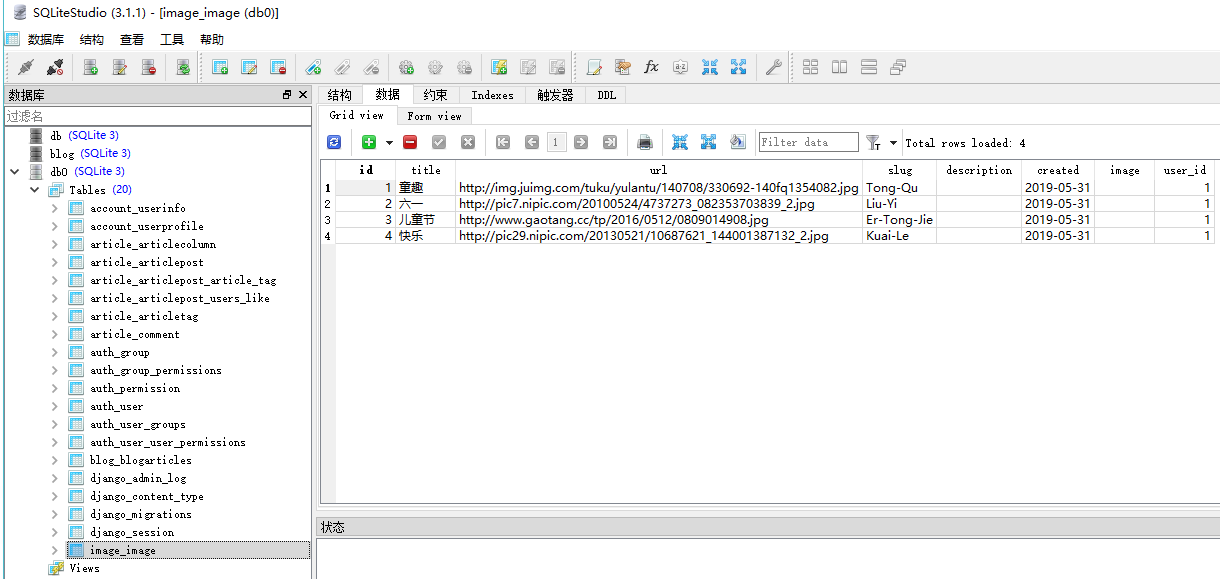Click the Tile windows layout icon
This screenshot has width=1220, height=579.
click(x=811, y=67)
